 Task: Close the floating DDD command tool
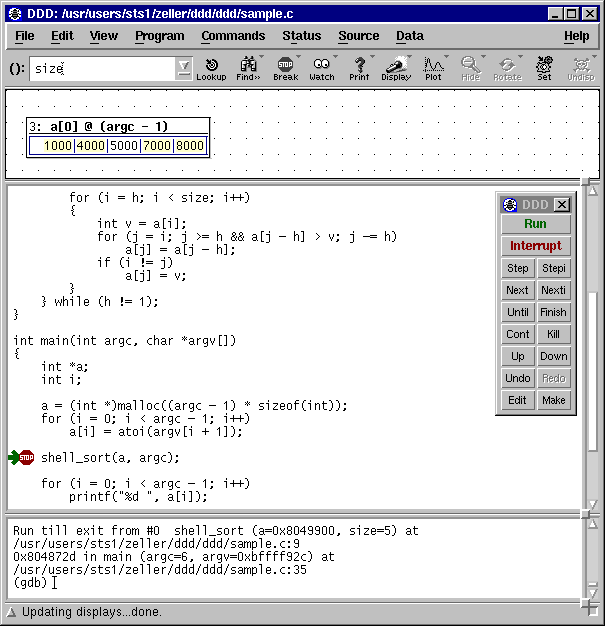click(x=562, y=205)
